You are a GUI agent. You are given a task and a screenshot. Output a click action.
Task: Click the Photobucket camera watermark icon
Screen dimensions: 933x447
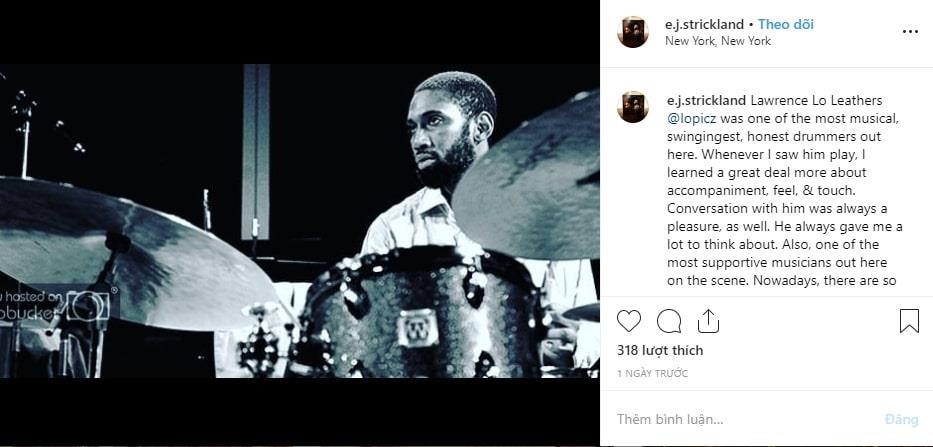pos(87,305)
